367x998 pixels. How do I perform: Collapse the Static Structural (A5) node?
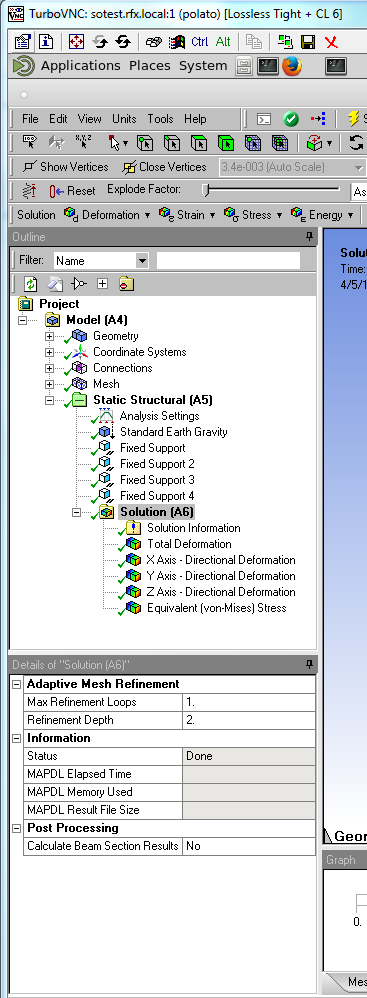pyautogui.click(x=49, y=400)
